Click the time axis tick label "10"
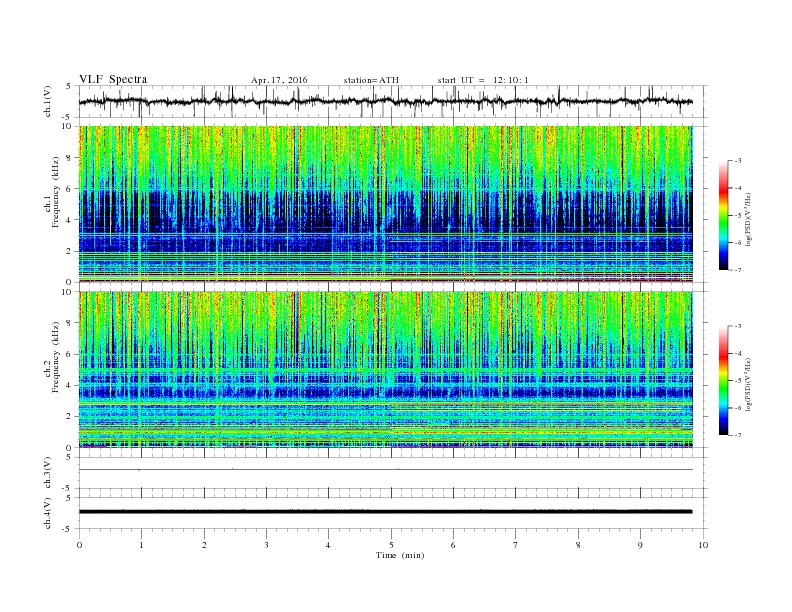This screenshot has height=612, width=792. tap(703, 545)
